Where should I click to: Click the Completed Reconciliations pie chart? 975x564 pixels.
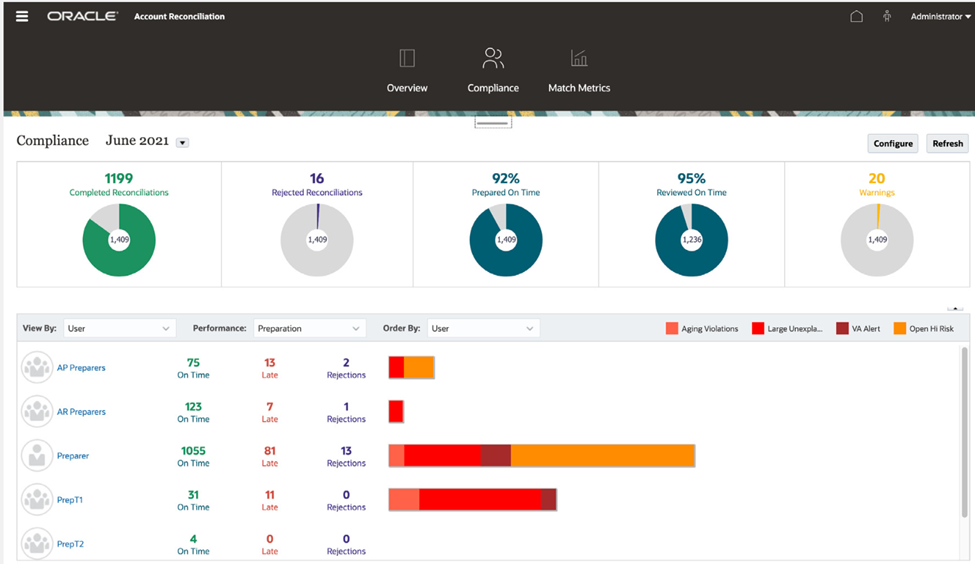click(x=118, y=240)
